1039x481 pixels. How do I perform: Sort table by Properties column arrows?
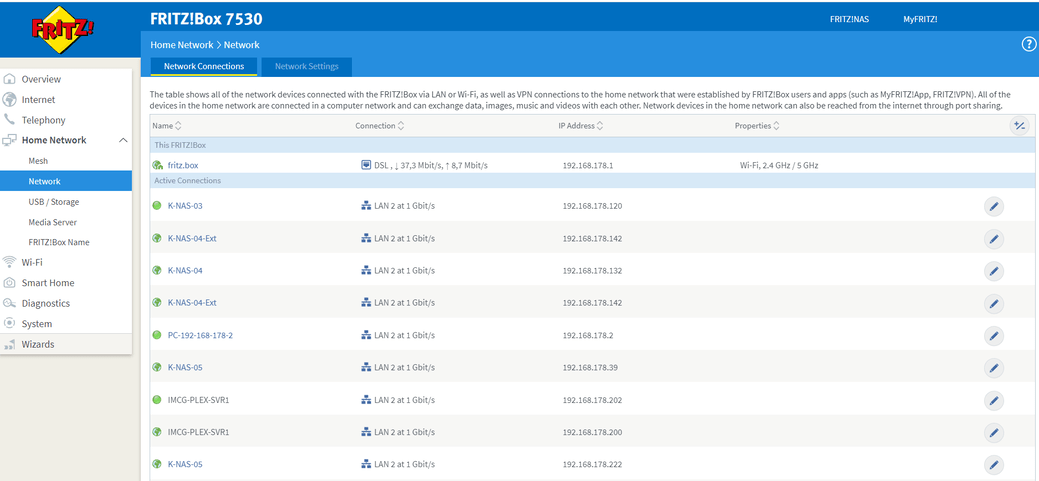pyautogui.click(x=776, y=126)
